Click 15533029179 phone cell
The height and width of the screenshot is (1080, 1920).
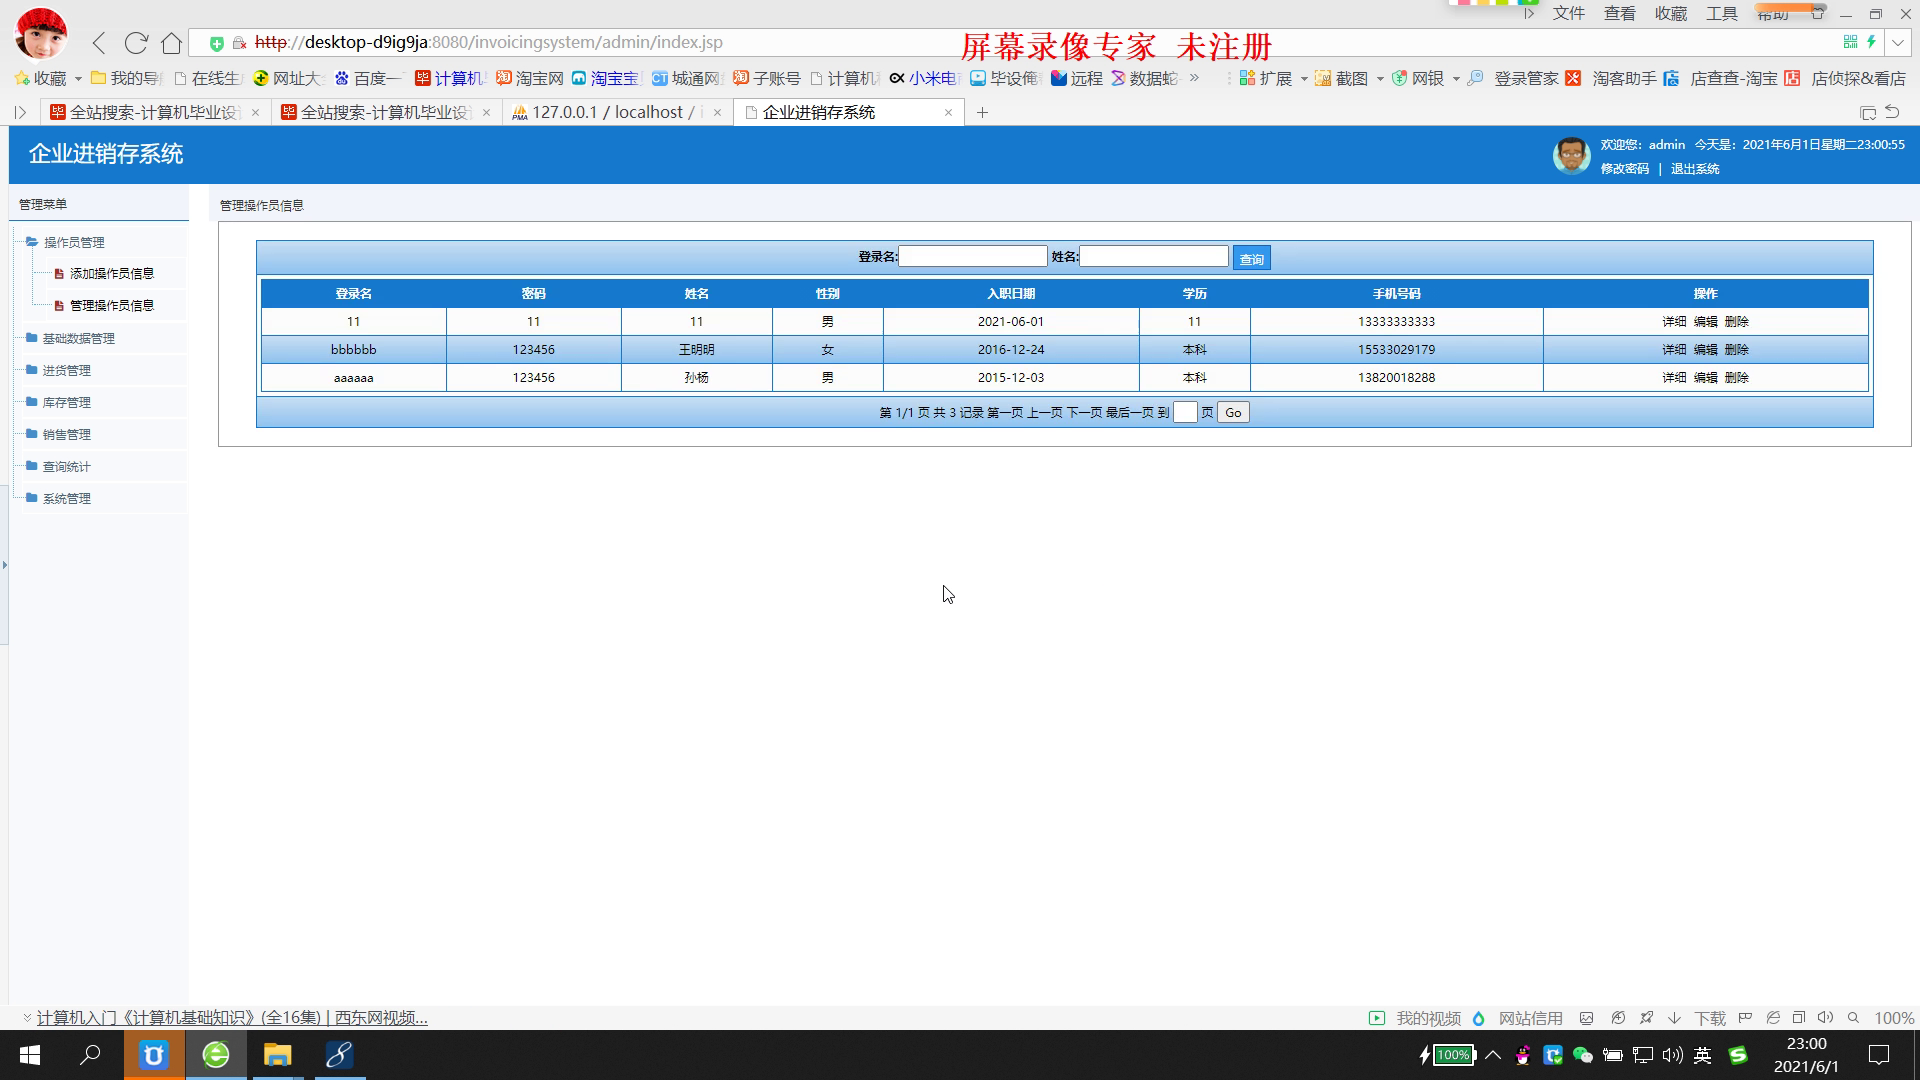pyautogui.click(x=1396, y=350)
